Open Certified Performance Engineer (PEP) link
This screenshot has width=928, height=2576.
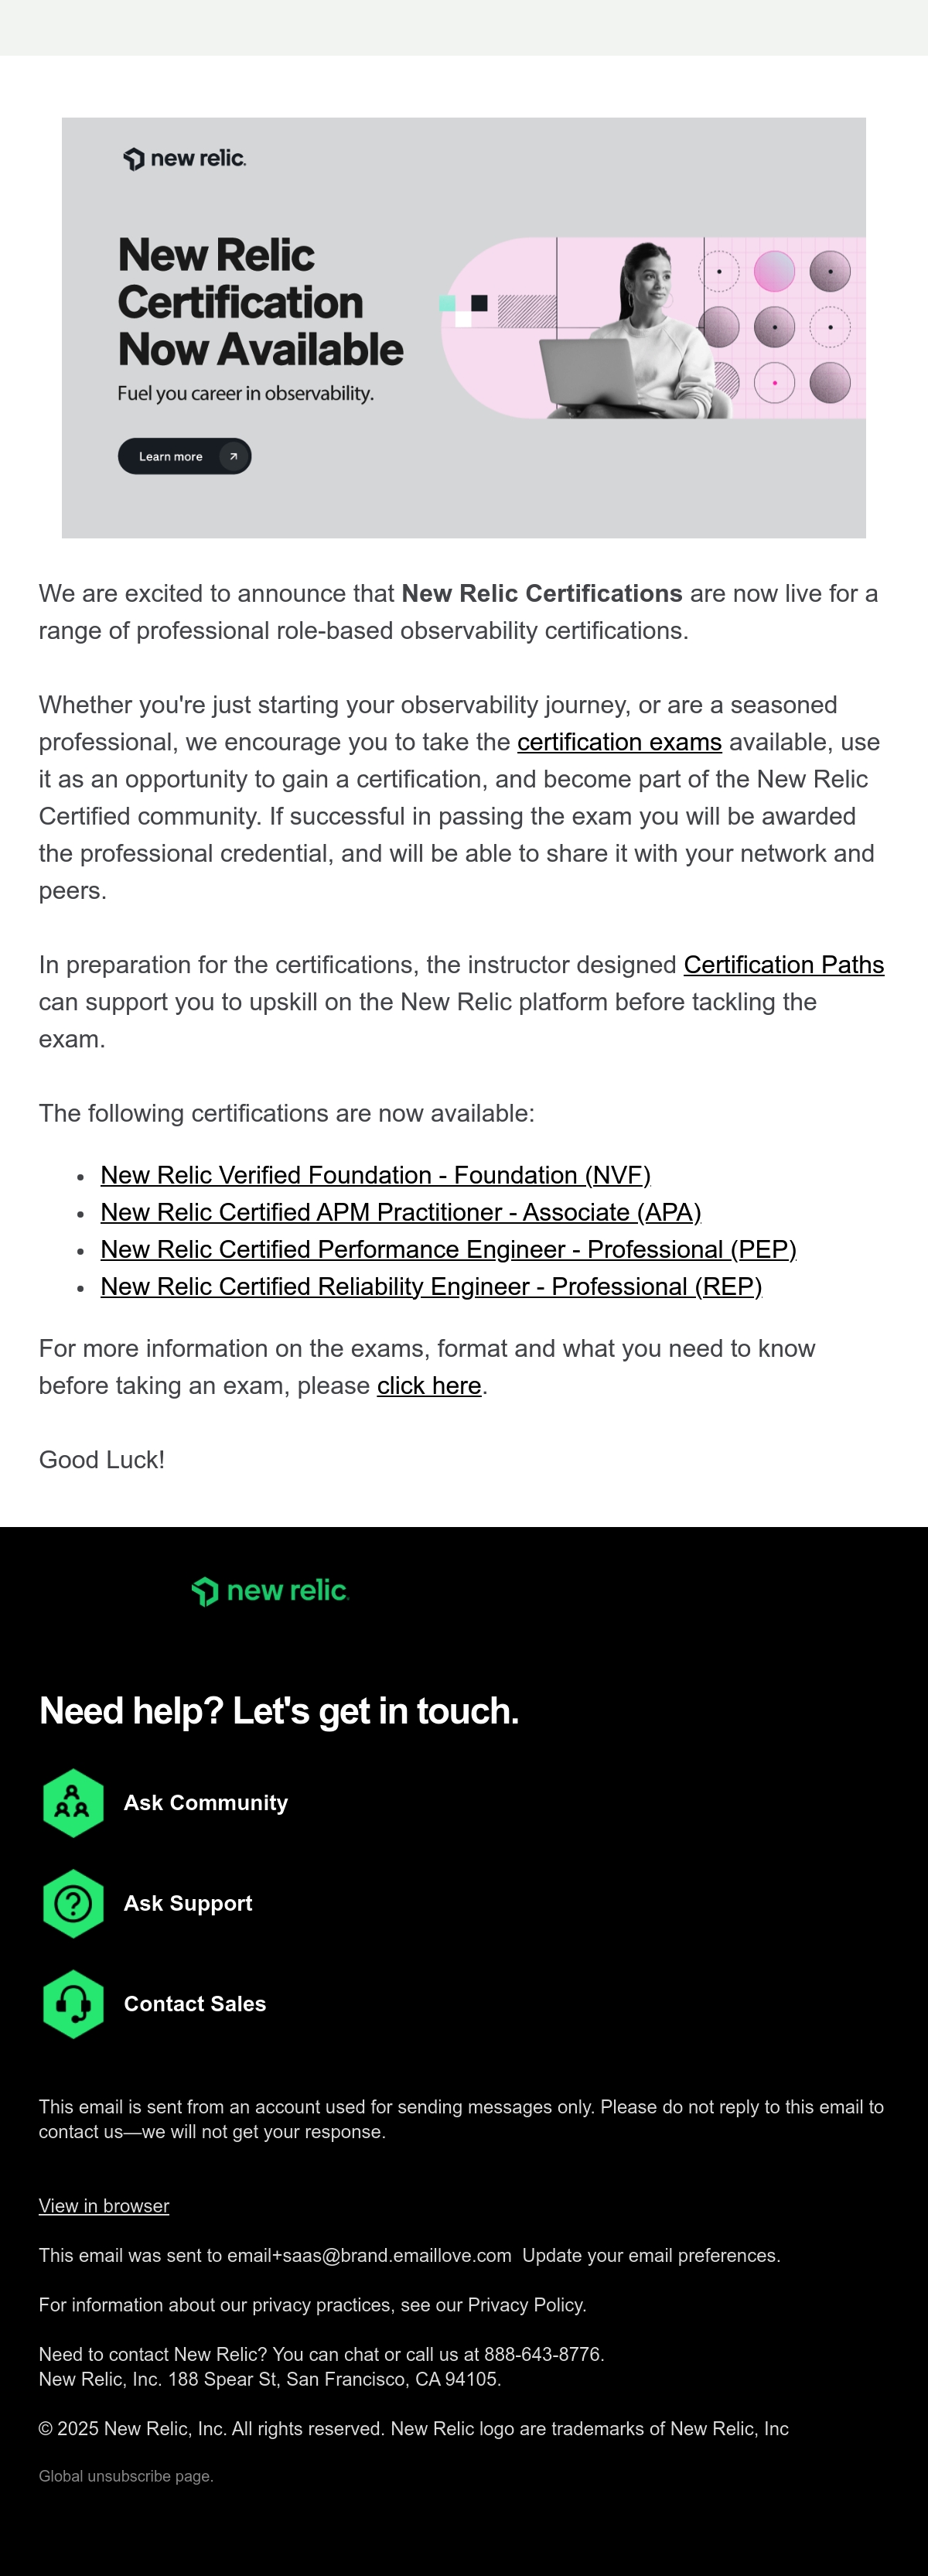tap(448, 1249)
